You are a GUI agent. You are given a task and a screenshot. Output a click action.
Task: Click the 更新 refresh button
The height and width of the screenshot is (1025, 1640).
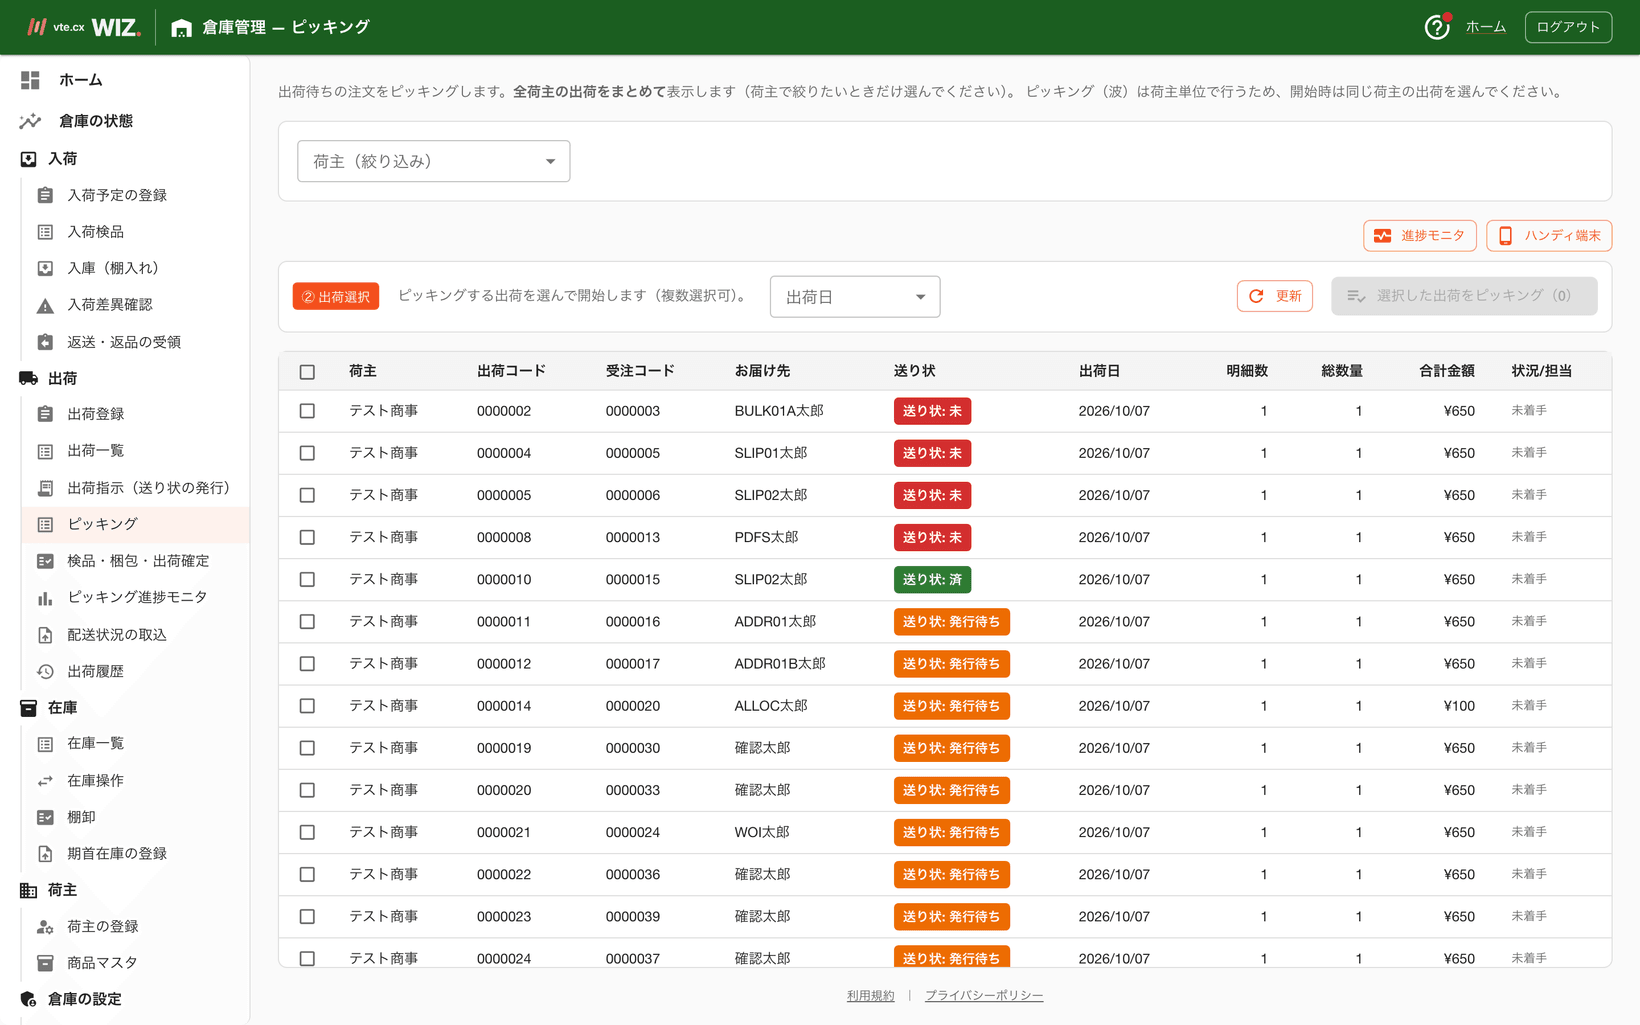pyautogui.click(x=1274, y=296)
